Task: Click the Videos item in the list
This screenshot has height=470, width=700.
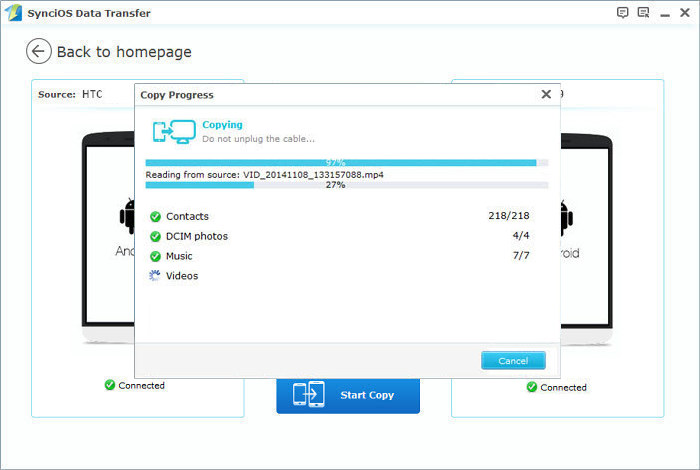Action: [x=182, y=276]
